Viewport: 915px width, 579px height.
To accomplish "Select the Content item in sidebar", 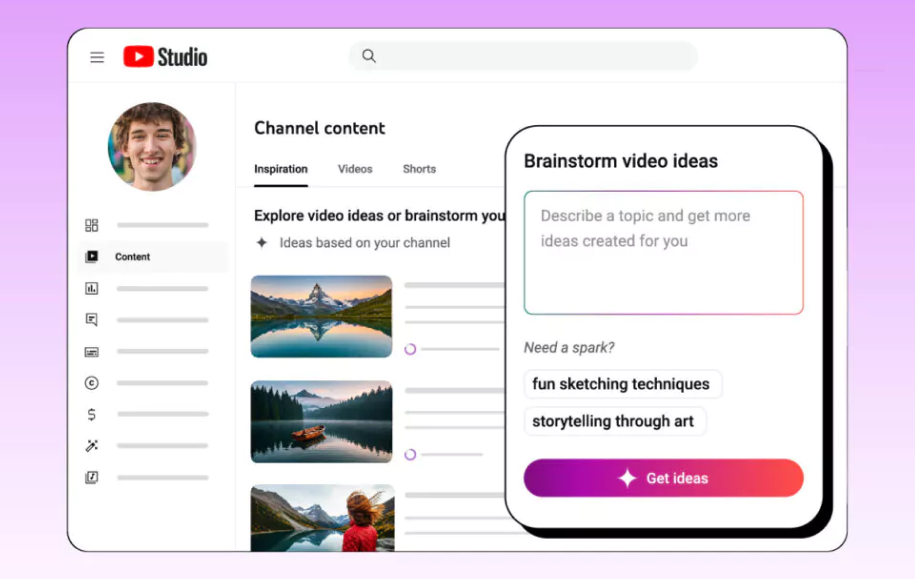I will [152, 257].
